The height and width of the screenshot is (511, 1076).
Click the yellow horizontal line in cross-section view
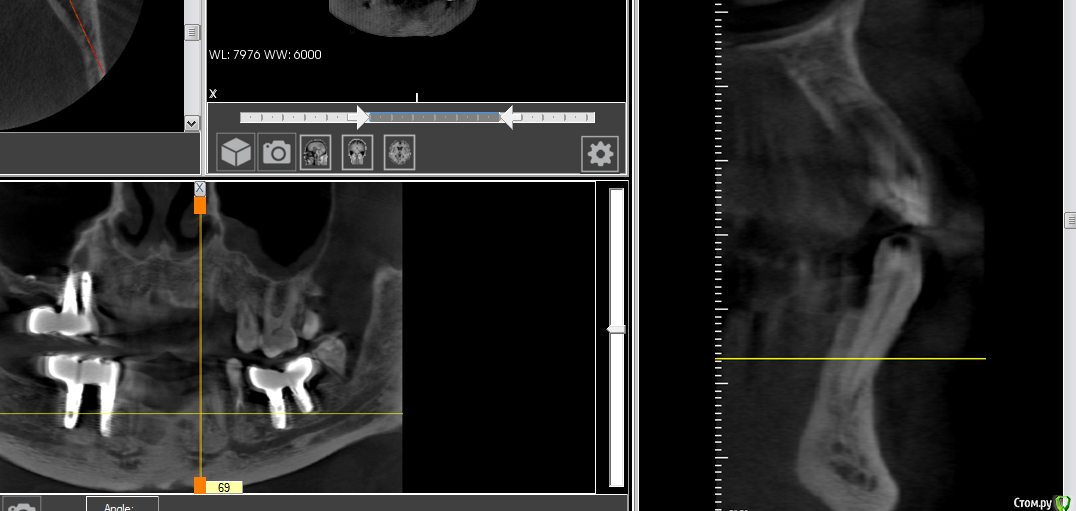click(x=850, y=358)
